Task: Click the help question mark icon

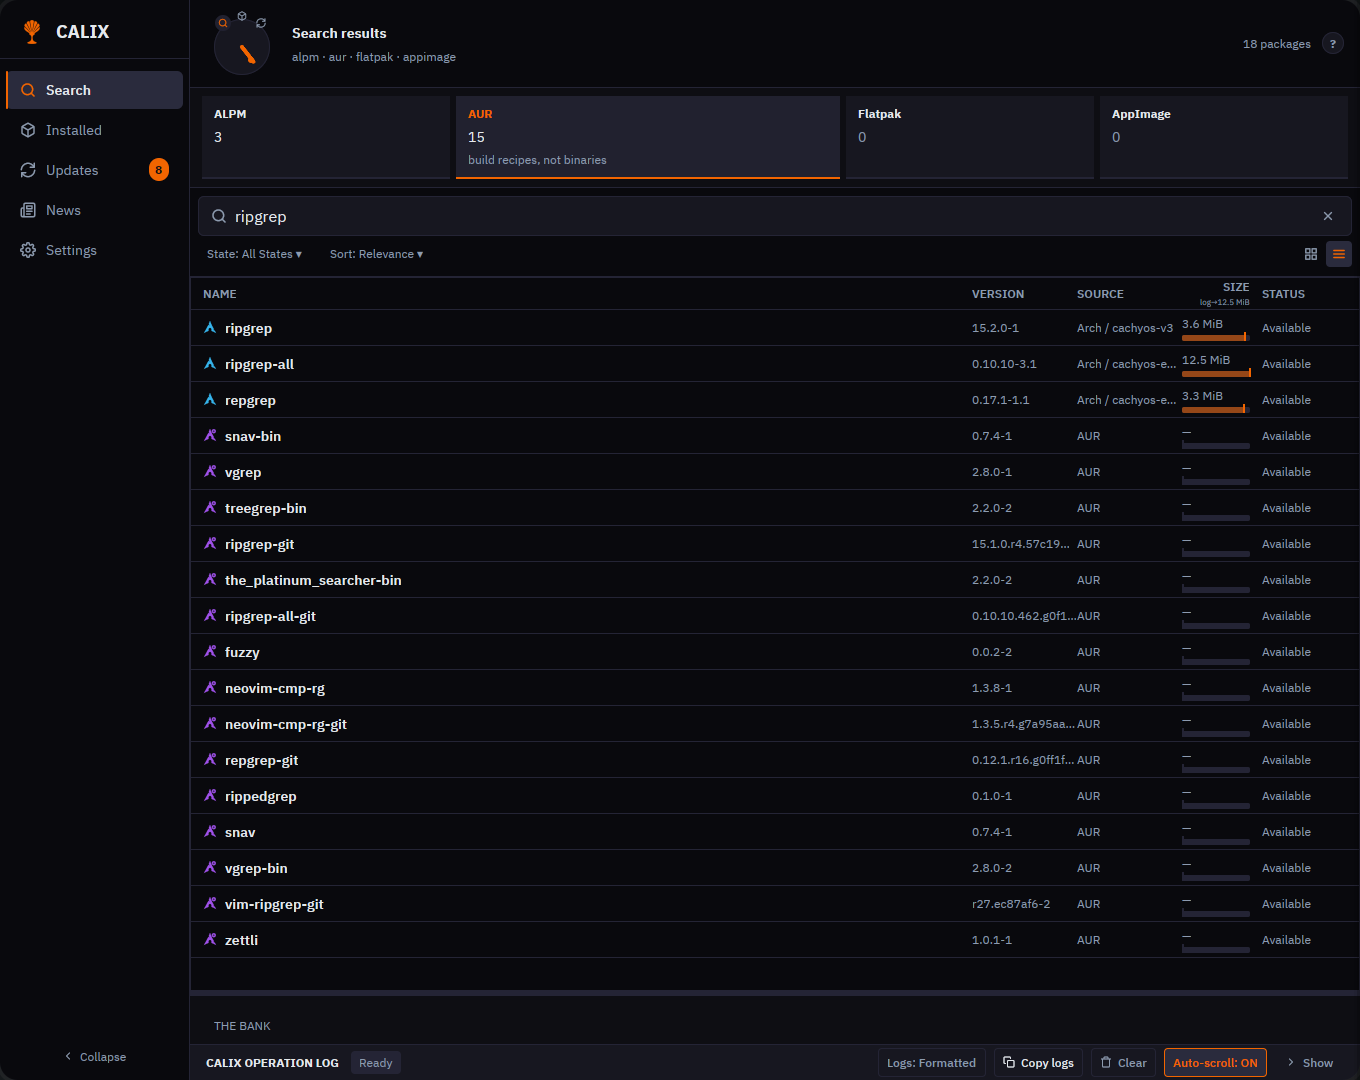Action: pos(1332,44)
